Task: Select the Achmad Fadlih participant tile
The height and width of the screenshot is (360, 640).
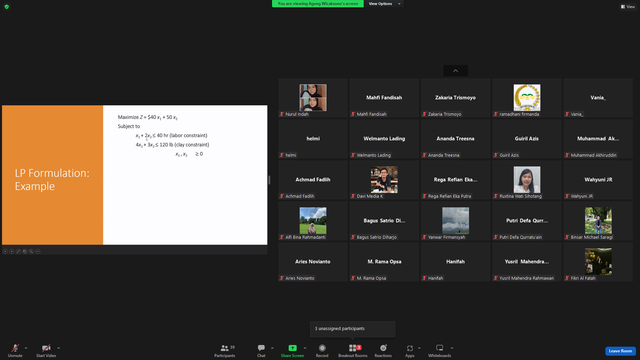Action: tap(313, 180)
